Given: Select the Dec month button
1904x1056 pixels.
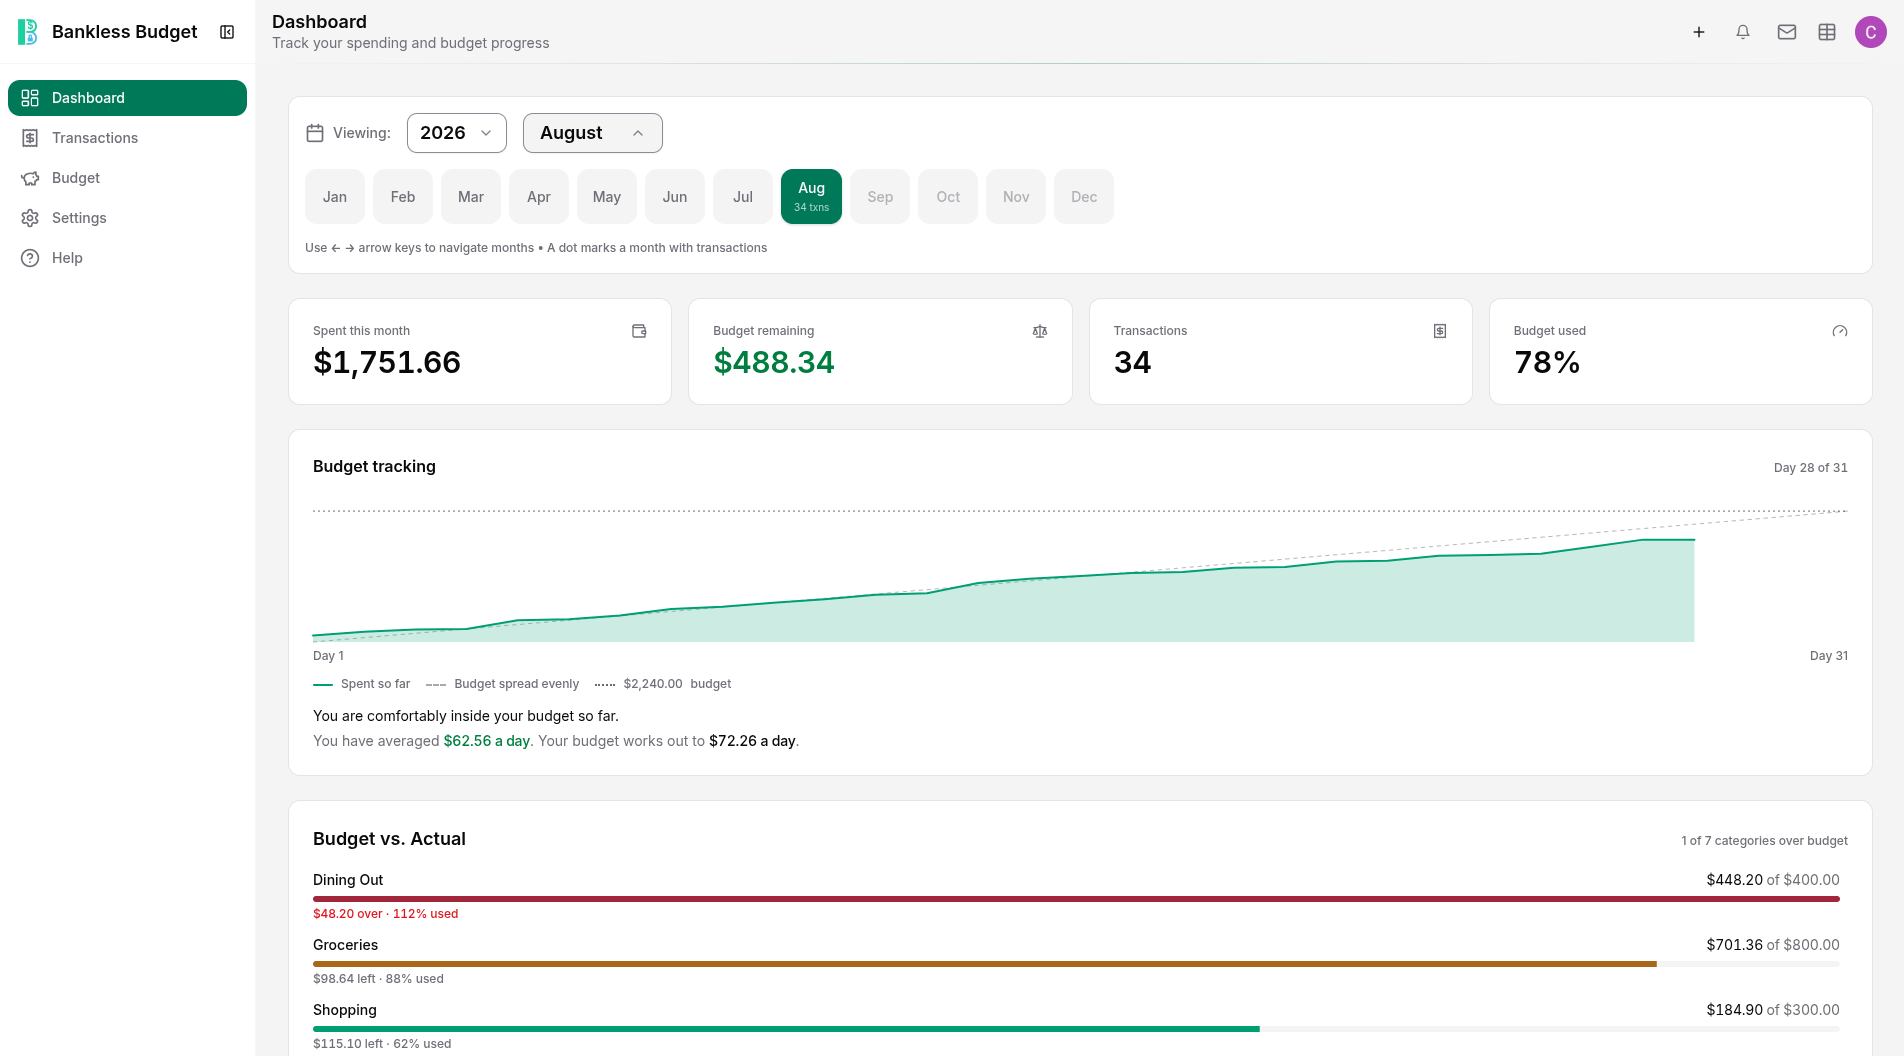Looking at the screenshot, I should coord(1084,197).
